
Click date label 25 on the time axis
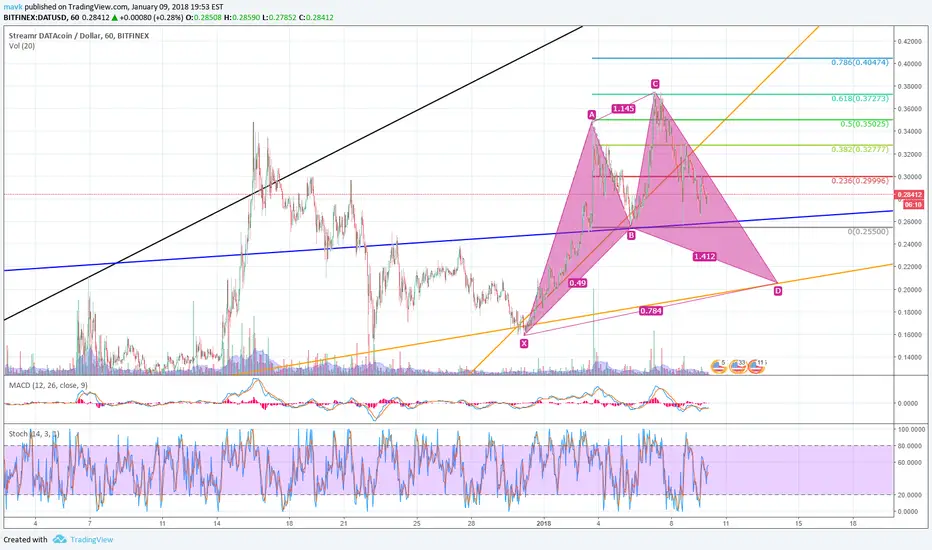click(417, 524)
